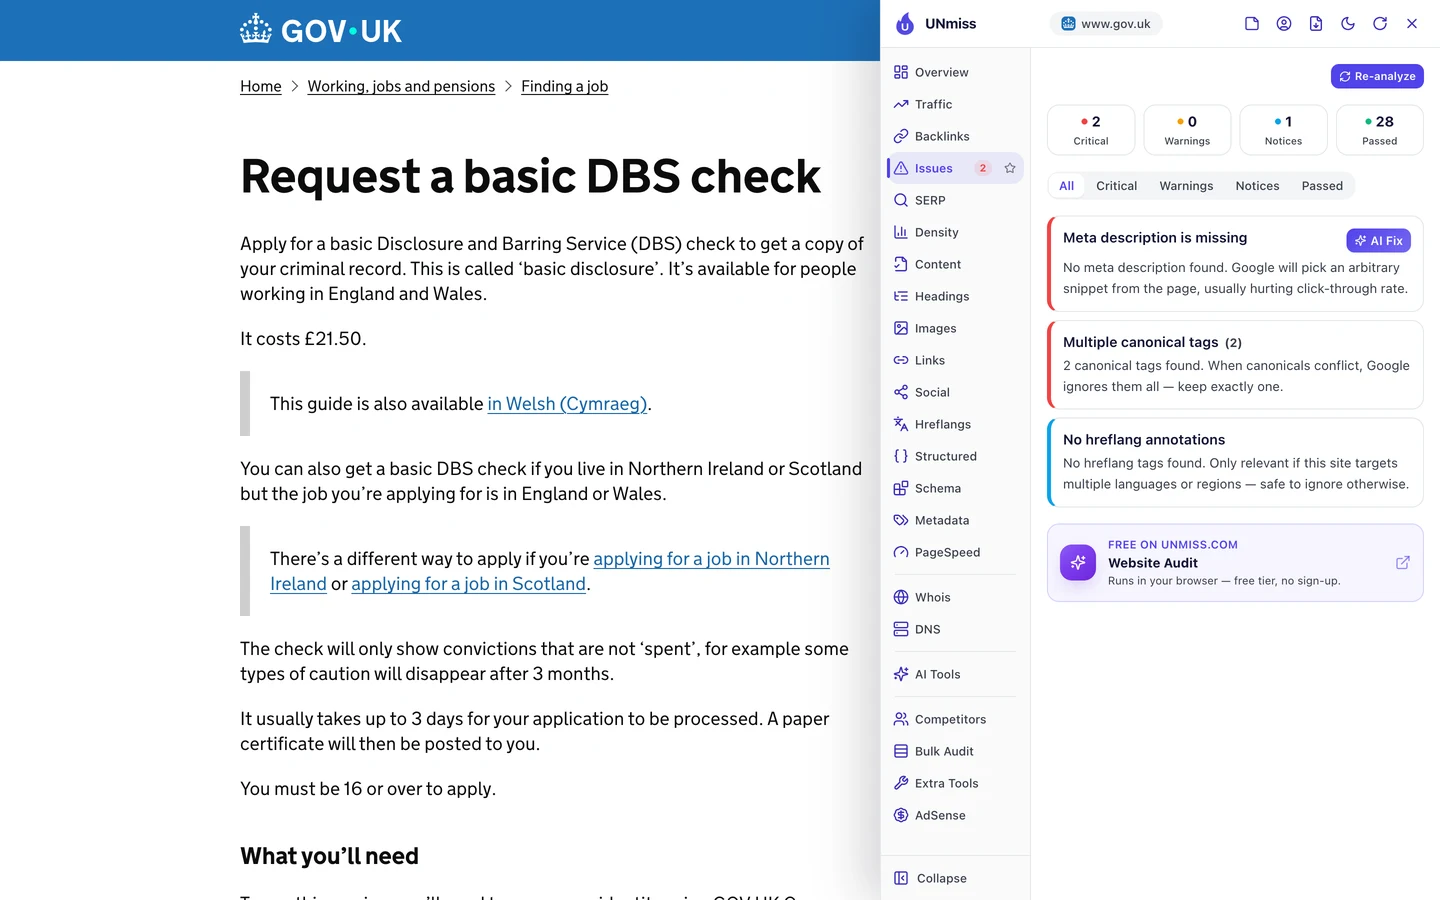Open the Website Audit external link icon
1440x900 pixels.
(x=1403, y=563)
